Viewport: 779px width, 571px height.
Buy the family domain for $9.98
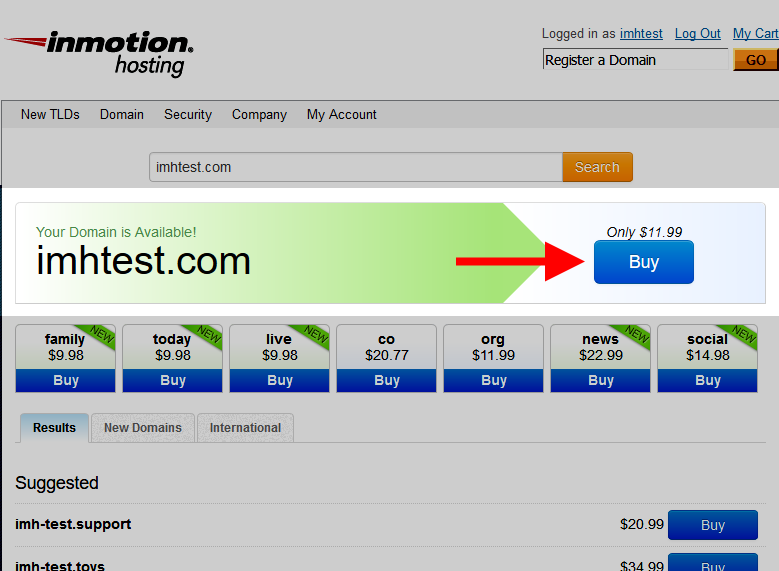pos(66,380)
